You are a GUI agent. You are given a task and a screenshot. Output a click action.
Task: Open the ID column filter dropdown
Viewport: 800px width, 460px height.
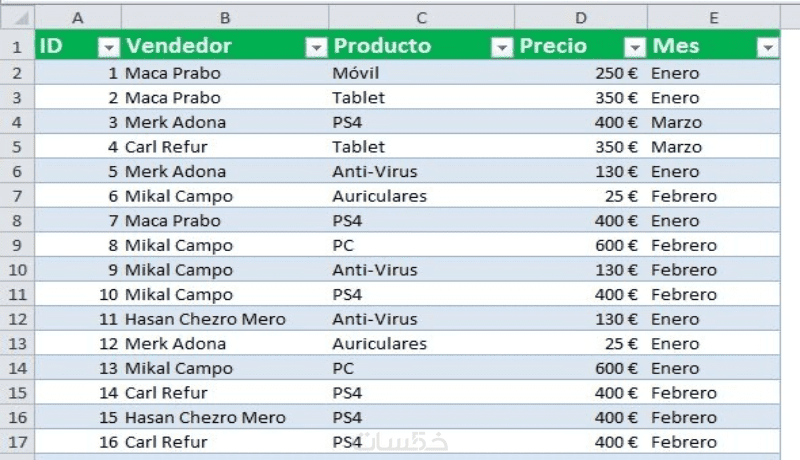tap(109, 47)
